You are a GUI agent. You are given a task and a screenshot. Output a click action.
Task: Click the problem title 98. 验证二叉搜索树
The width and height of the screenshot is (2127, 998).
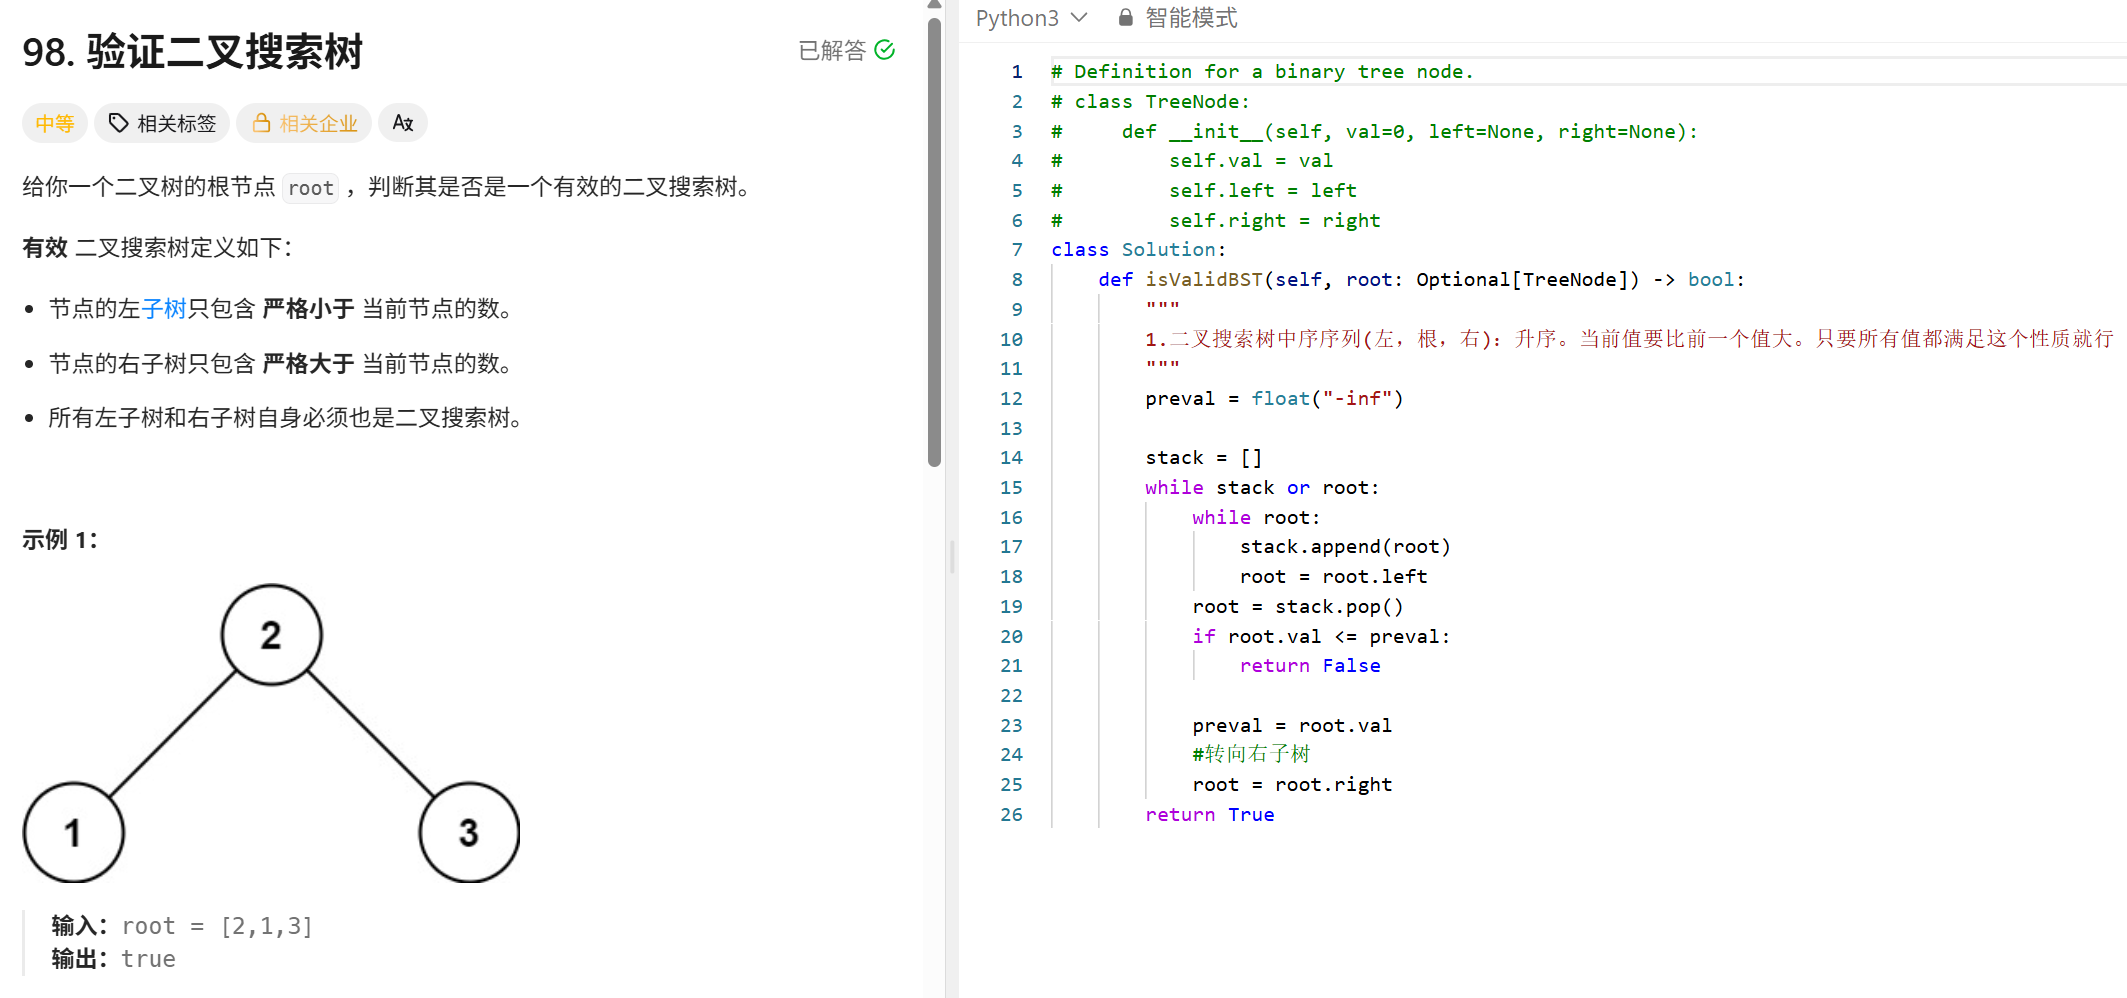tap(192, 52)
